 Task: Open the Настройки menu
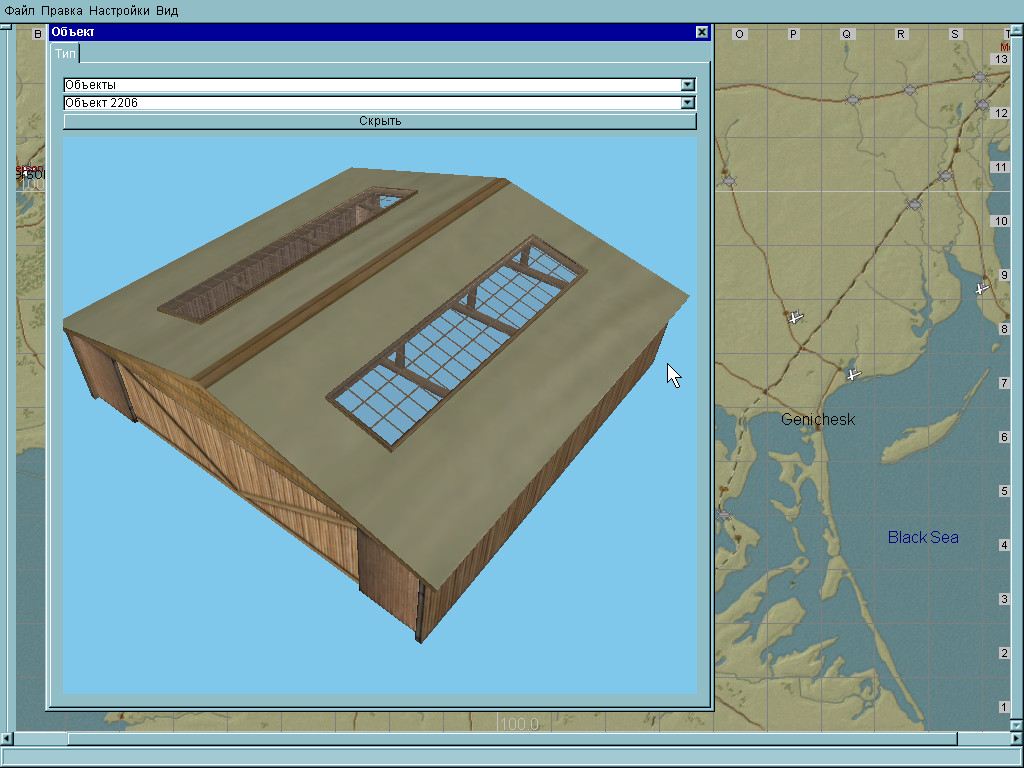tap(119, 10)
